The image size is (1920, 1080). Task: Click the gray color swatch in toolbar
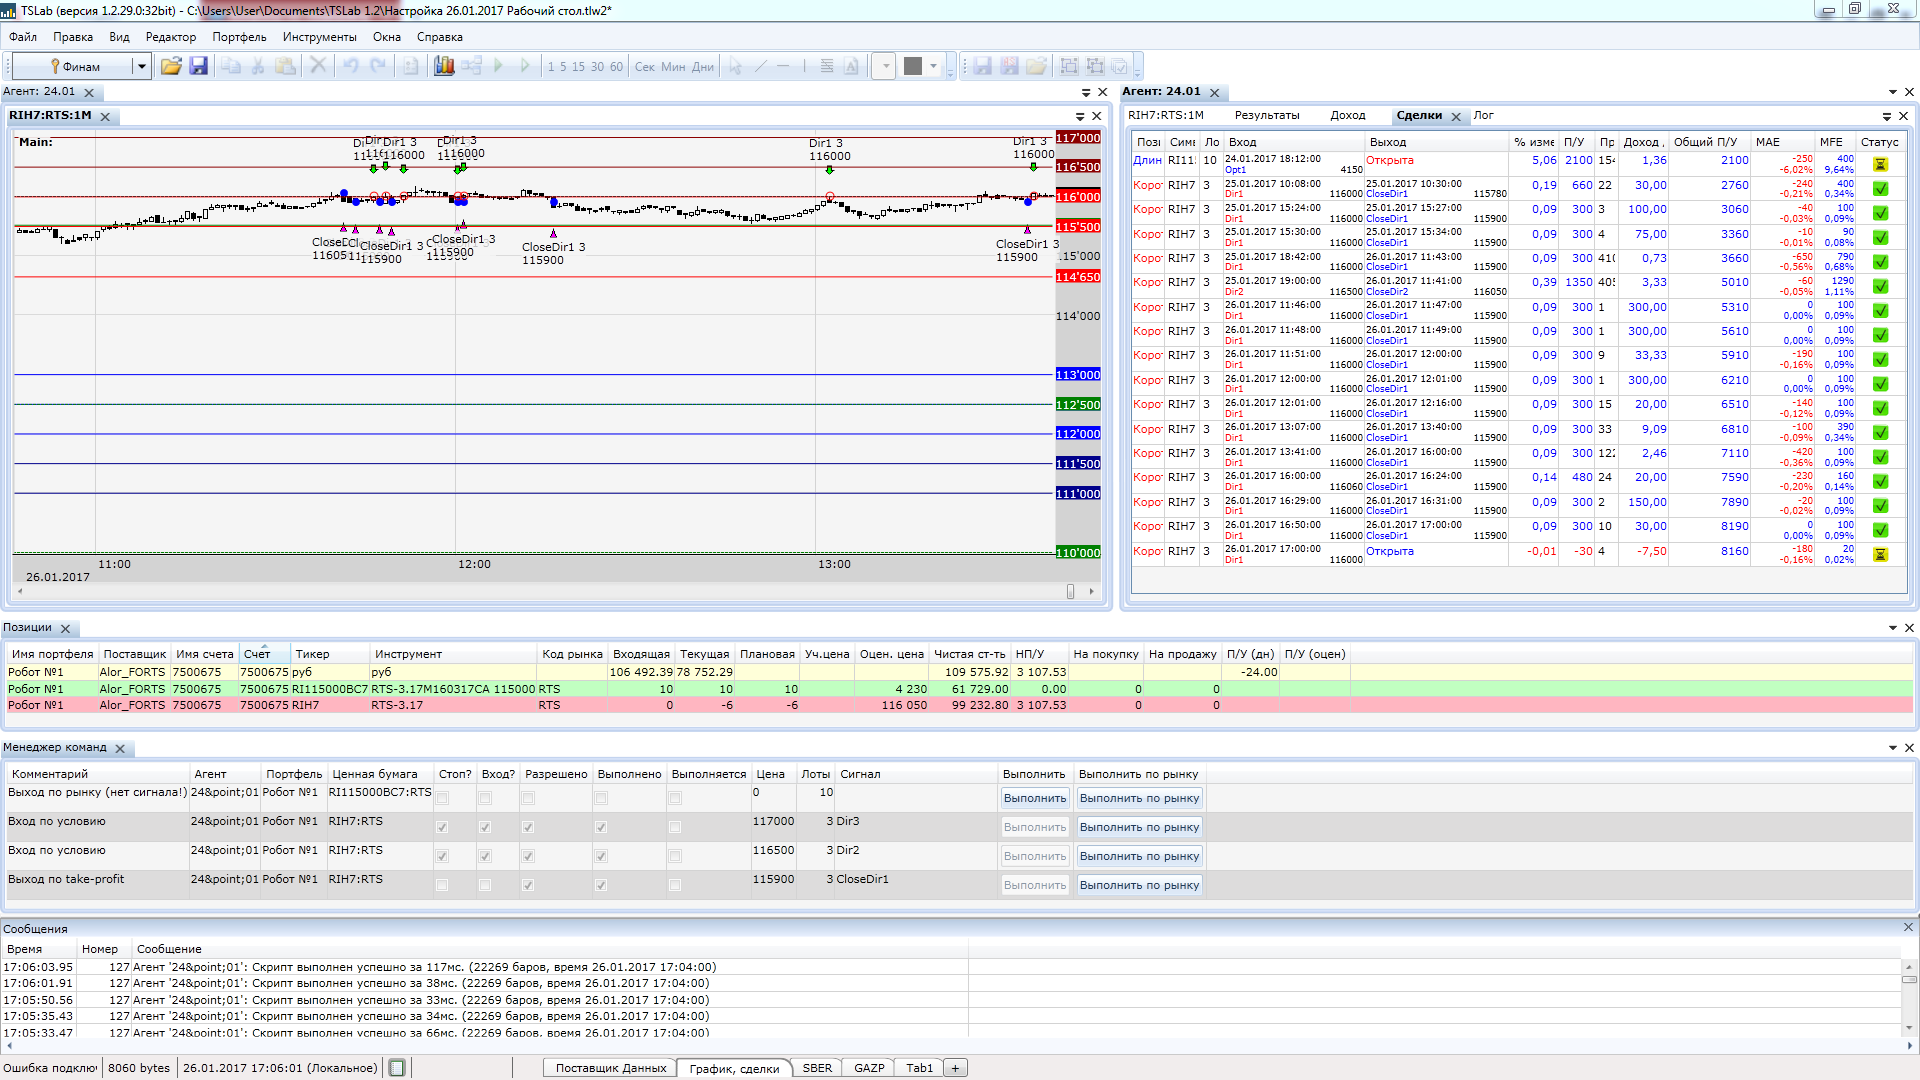click(x=912, y=66)
